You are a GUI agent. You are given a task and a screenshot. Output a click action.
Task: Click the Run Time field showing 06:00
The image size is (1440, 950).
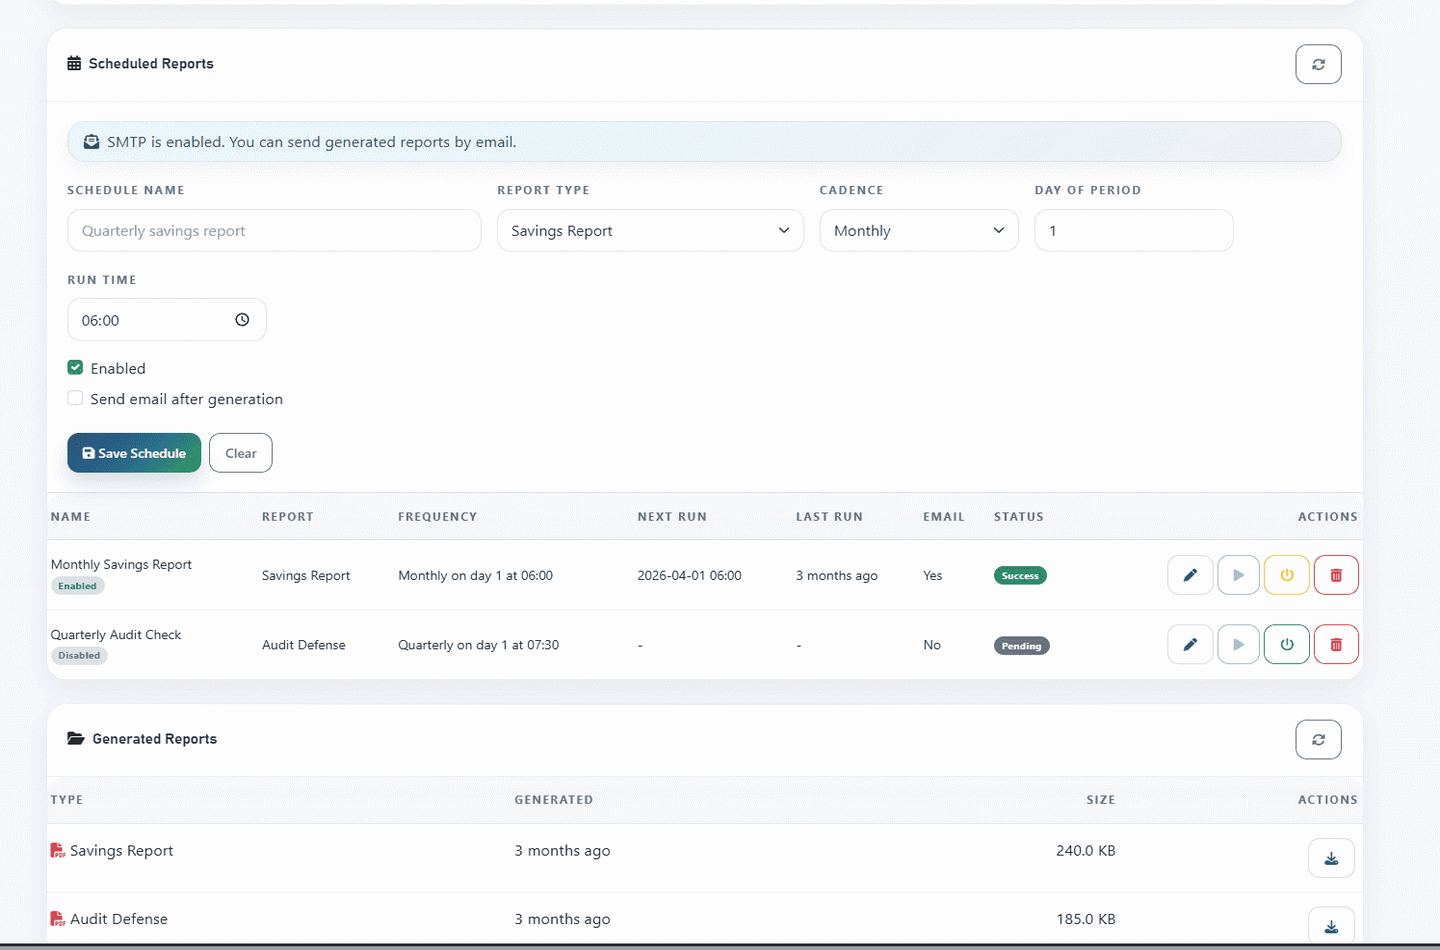coord(167,320)
